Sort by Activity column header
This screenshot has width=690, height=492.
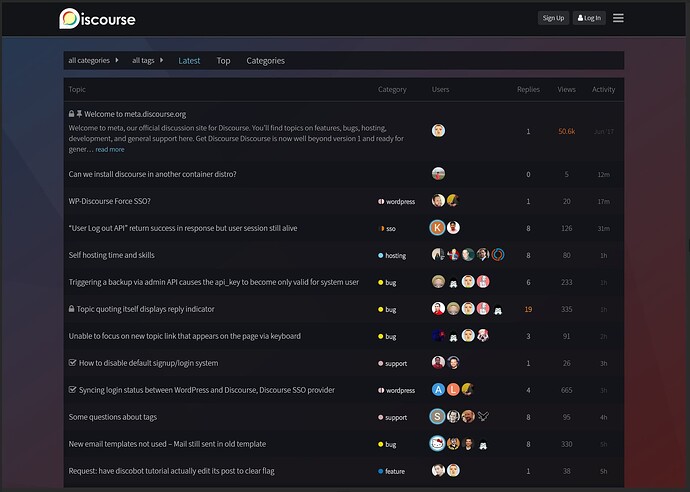(x=603, y=89)
